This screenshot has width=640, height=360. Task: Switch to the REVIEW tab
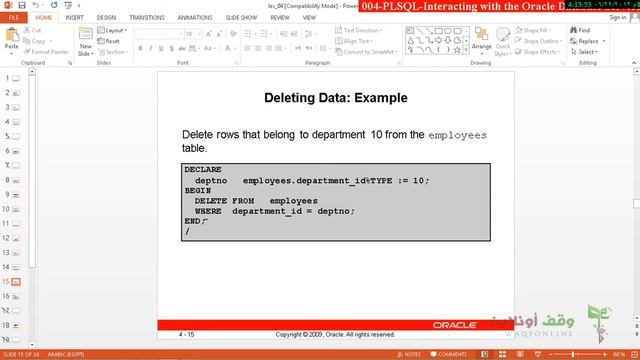click(x=280, y=18)
